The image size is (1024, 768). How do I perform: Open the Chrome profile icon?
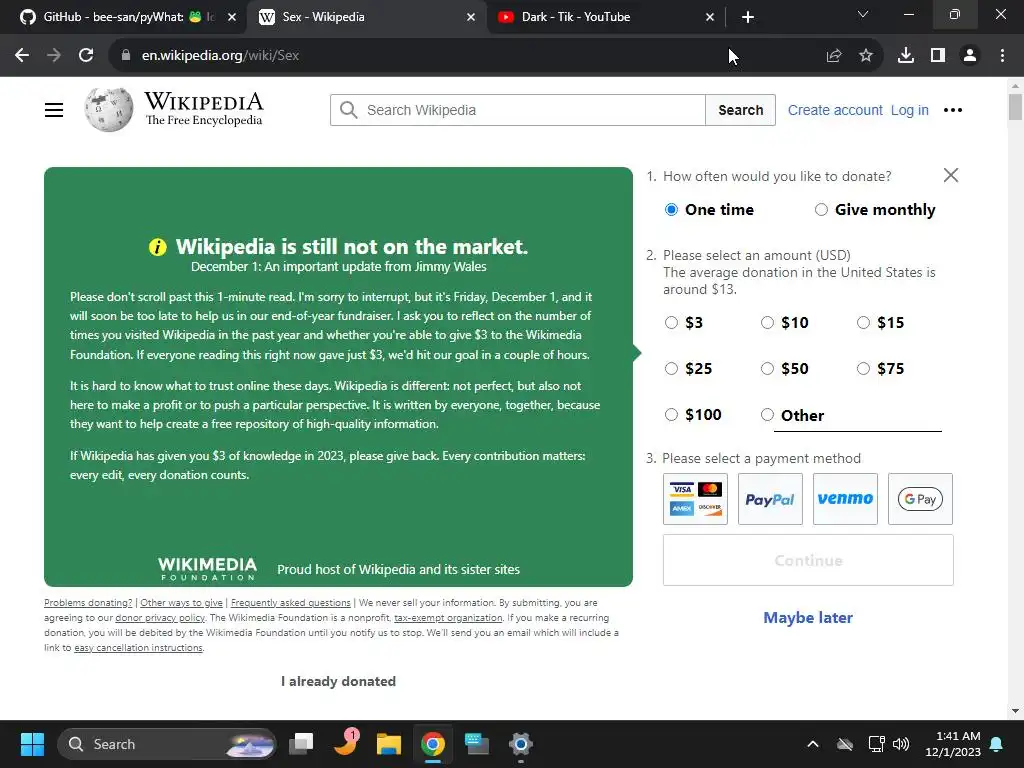(x=970, y=56)
